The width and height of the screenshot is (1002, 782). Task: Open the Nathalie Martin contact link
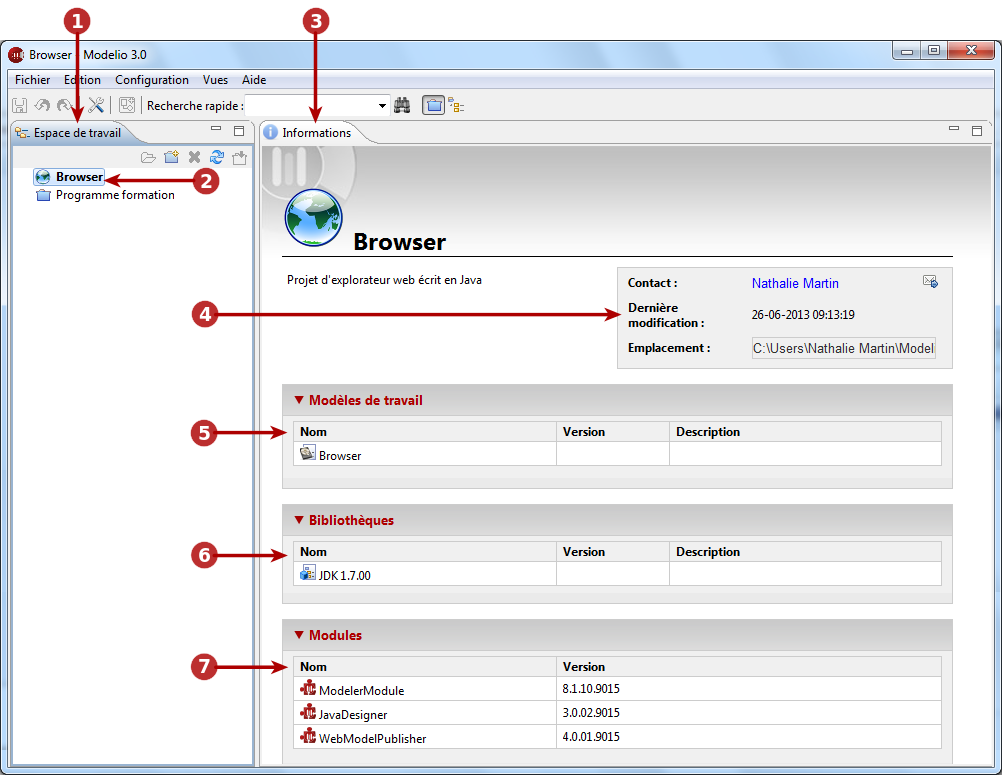(x=795, y=283)
